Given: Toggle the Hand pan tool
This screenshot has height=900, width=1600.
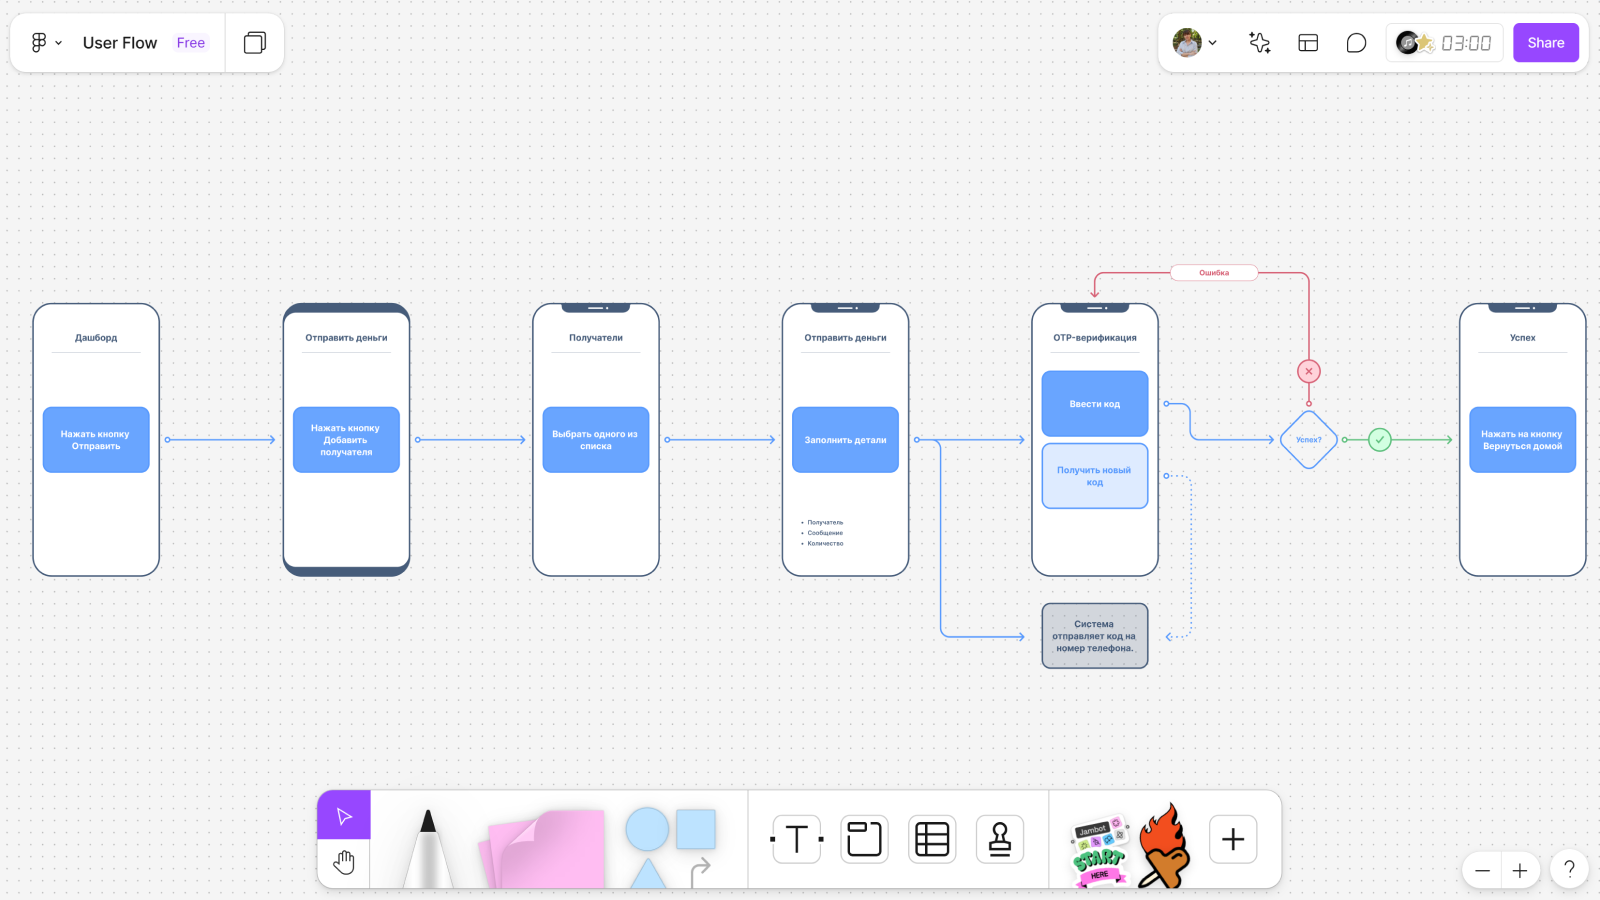Looking at the screenshot, I should [344, 861].
